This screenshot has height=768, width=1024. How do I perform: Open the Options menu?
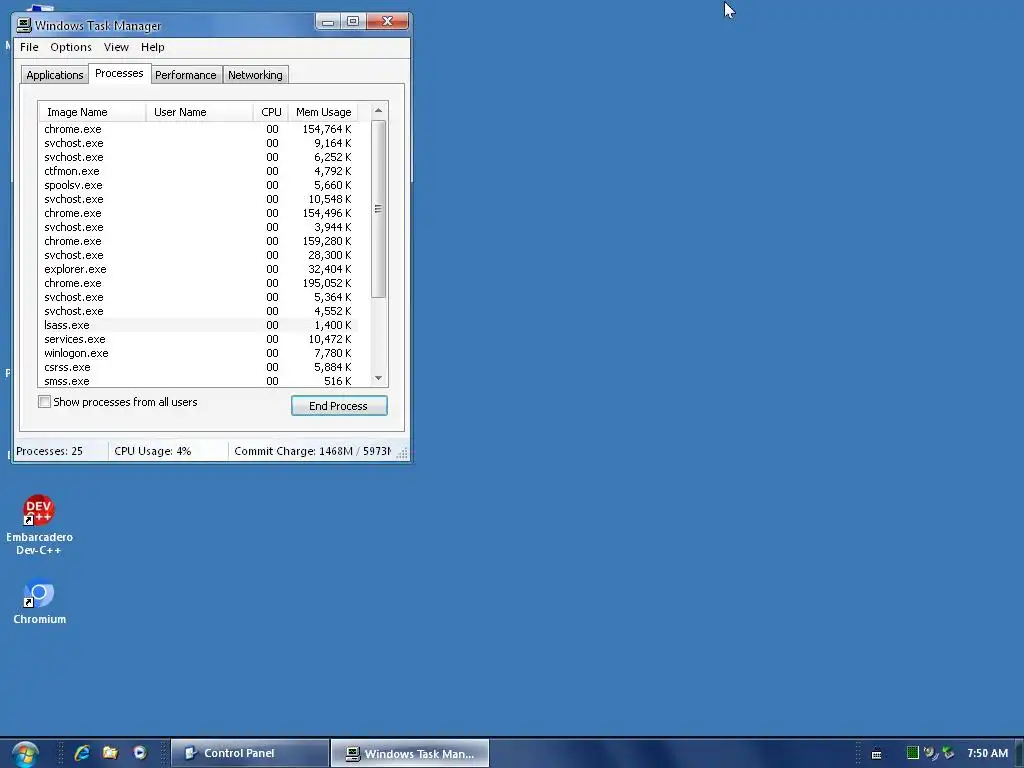pos(71,47)
